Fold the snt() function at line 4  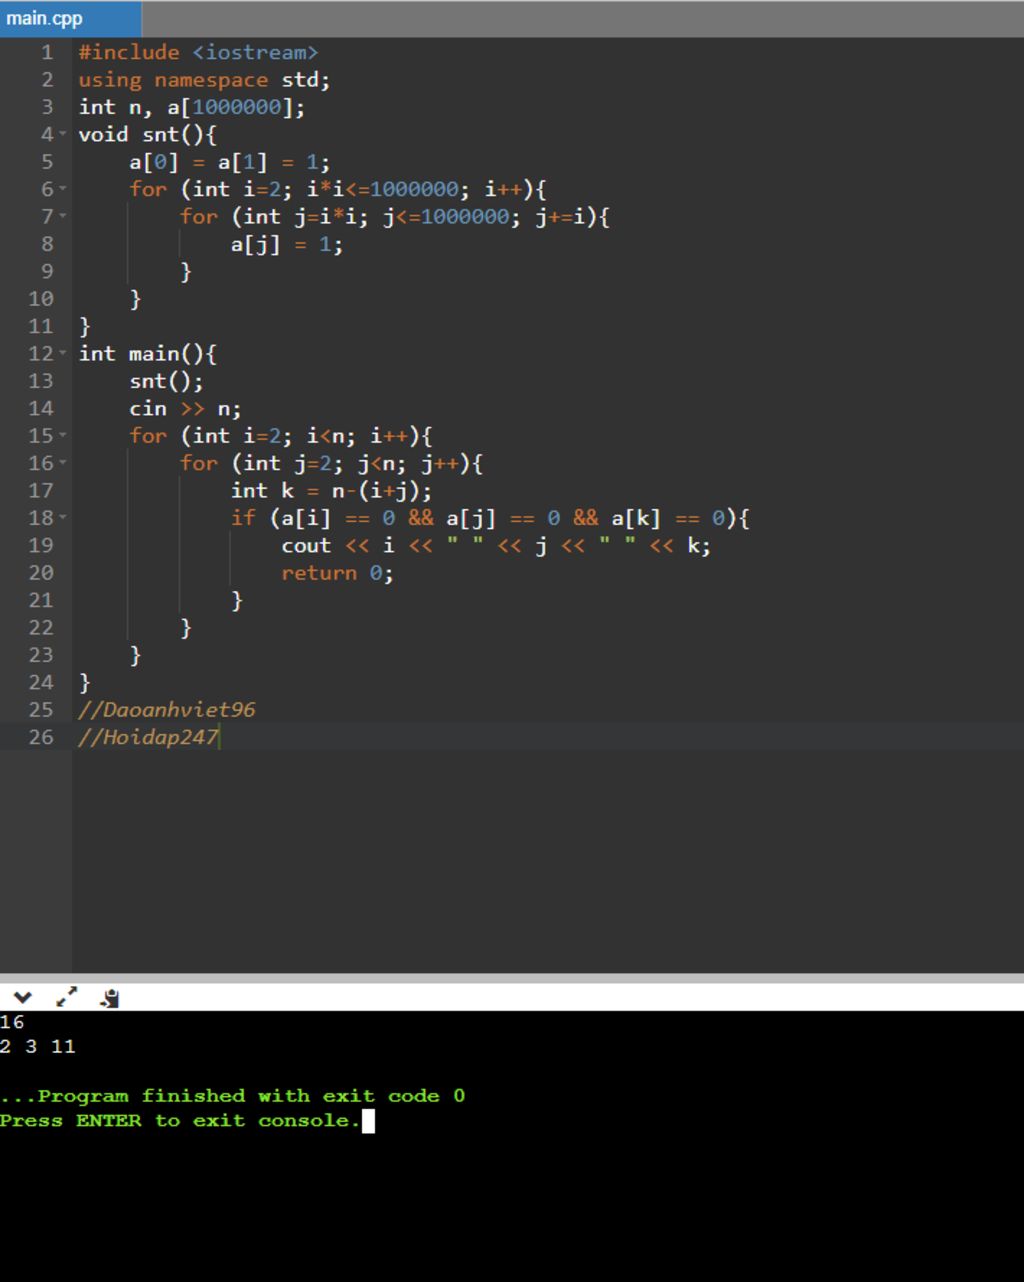63,134
